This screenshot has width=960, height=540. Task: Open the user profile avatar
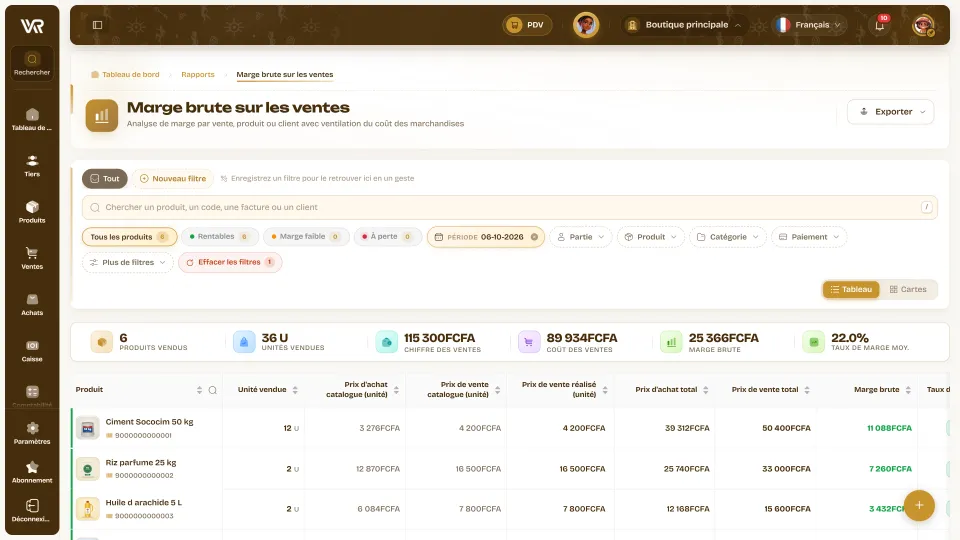click(x=923, y=25)
